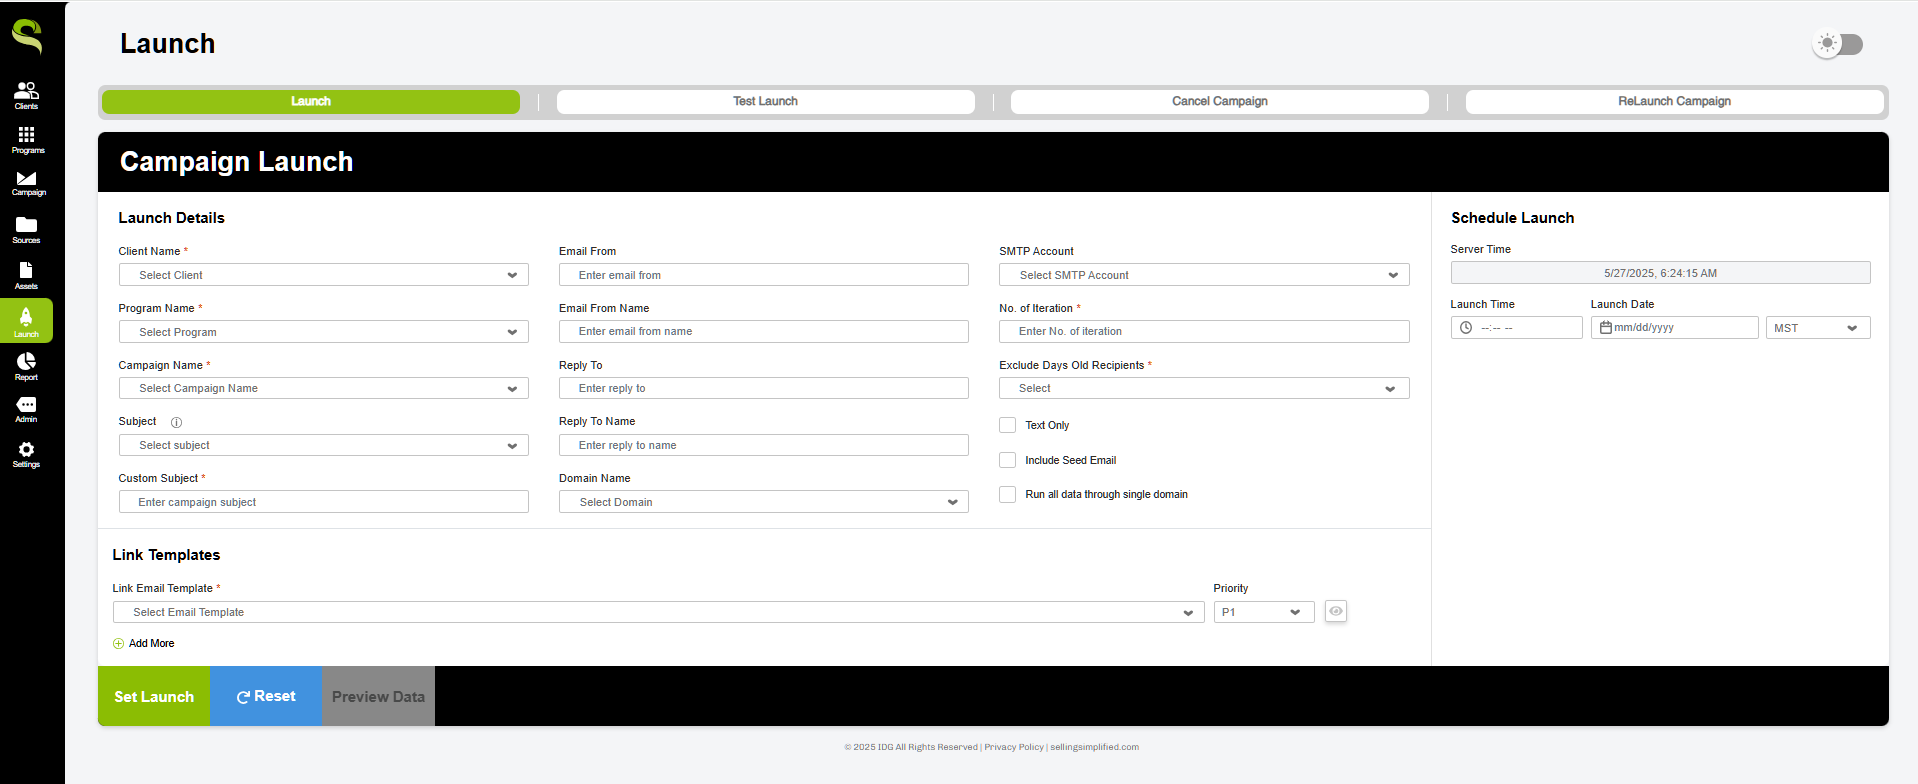This screenshot has height=784, width=1918.
Task: Go to Campaign envelope icon
Action: (26, 182)
